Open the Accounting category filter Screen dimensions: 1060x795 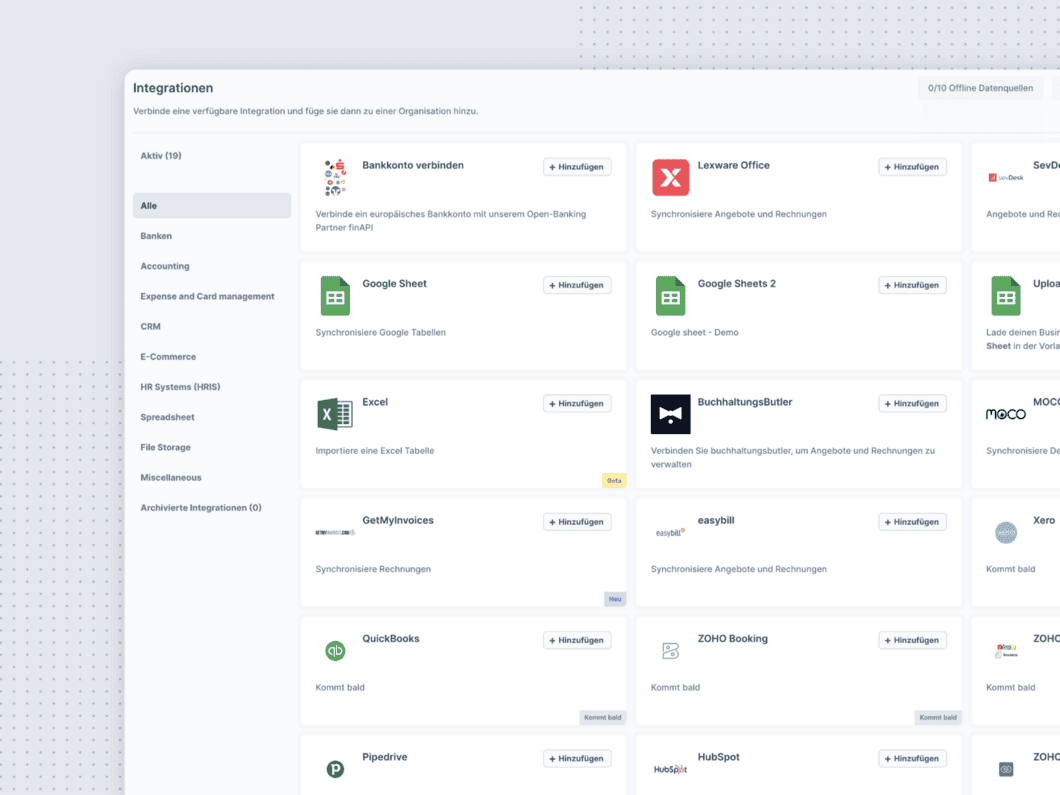click(x=165, y=266)
